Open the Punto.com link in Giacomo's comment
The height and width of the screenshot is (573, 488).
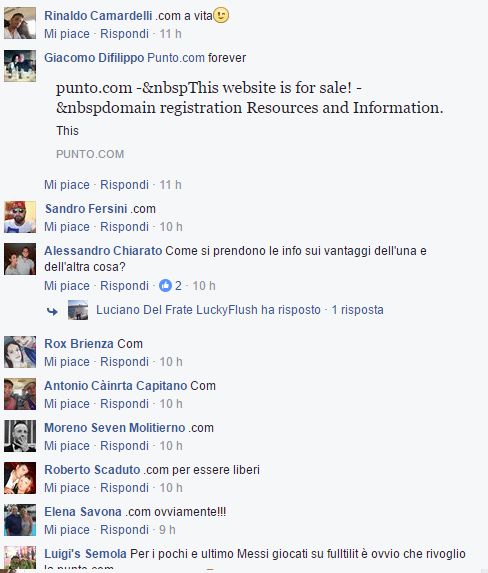coord(176,58)
